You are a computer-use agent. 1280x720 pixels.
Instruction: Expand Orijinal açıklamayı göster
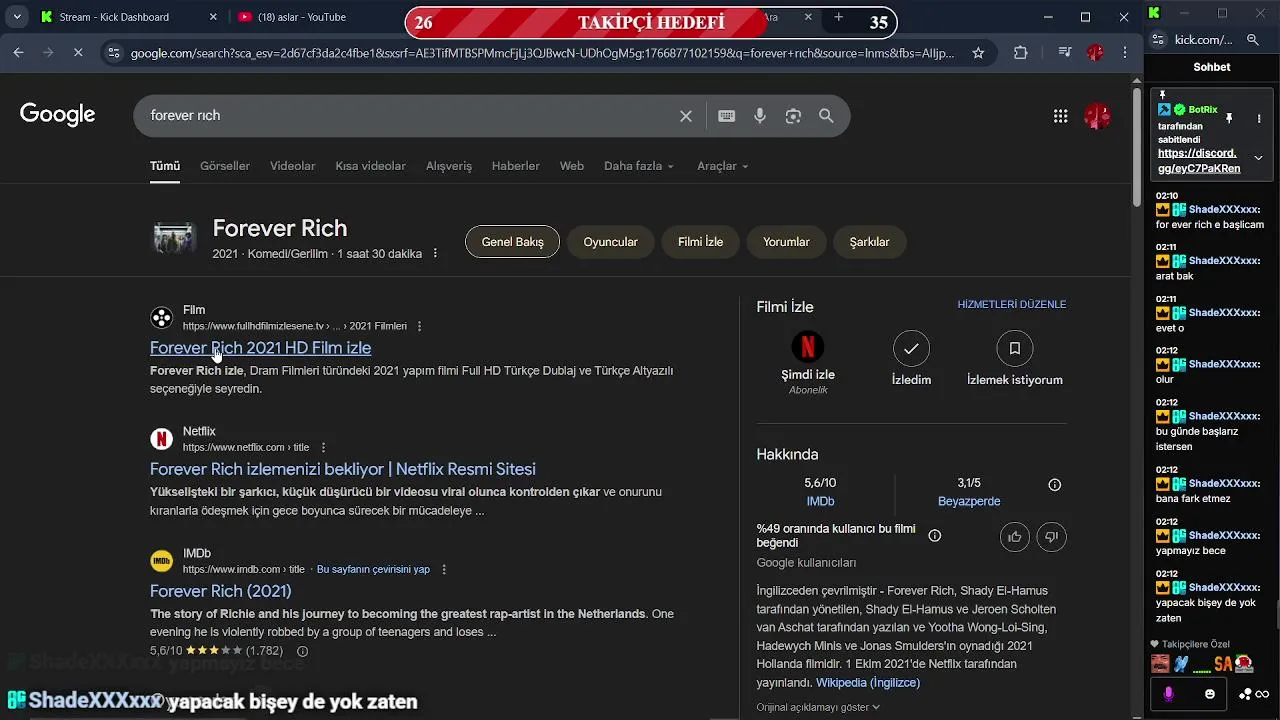[818, 707]
